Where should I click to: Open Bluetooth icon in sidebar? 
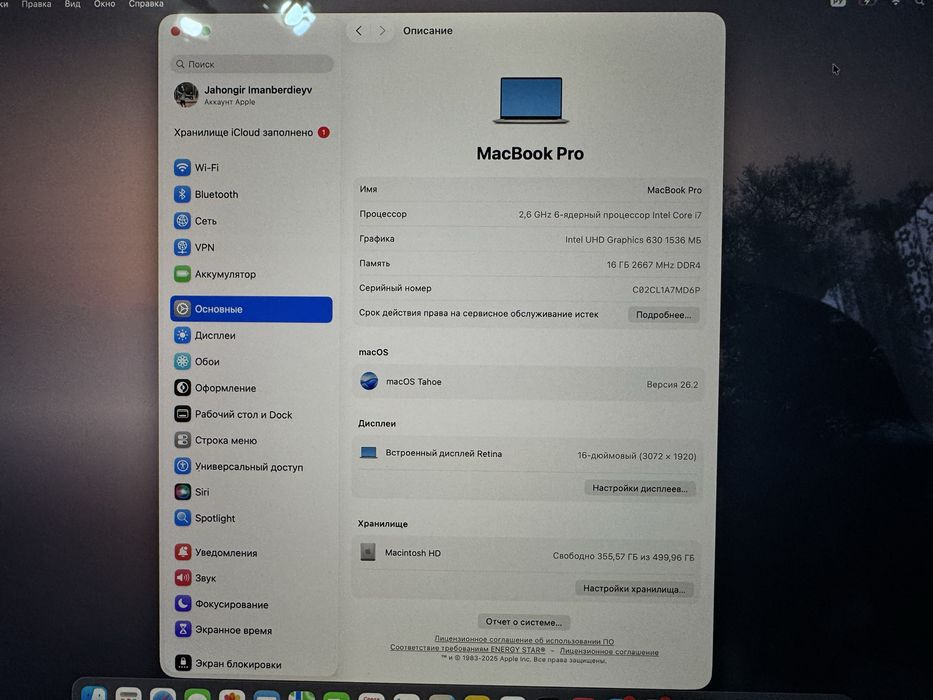click(x=182, y=194)
